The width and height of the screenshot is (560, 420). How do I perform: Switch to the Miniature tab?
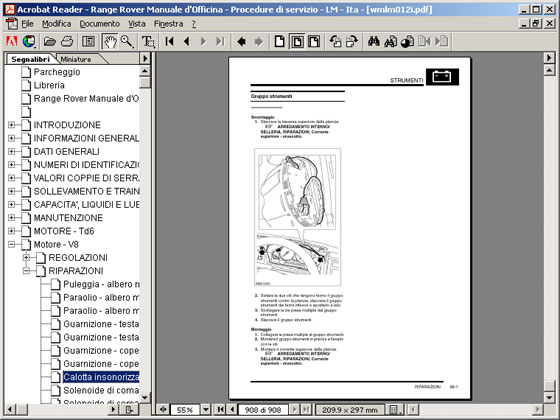tap(76, 59)
